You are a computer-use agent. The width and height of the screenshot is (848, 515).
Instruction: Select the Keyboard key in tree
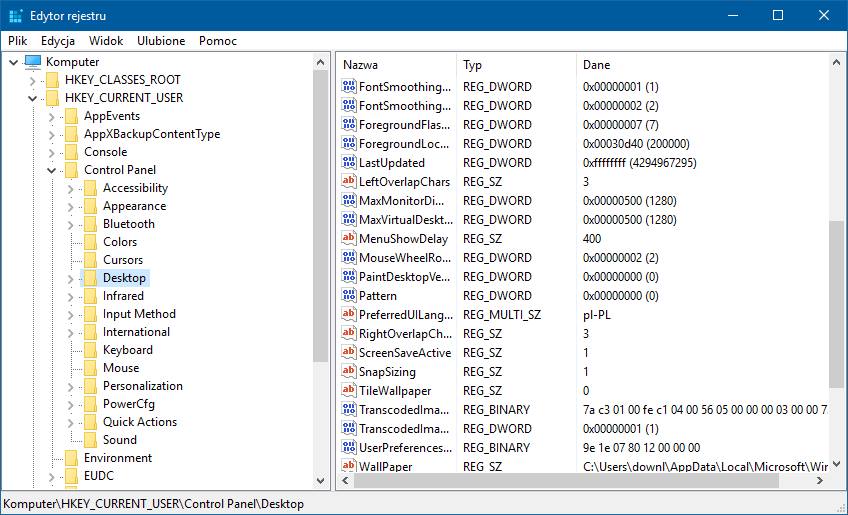pyautogui.click(x=128, y=350)
